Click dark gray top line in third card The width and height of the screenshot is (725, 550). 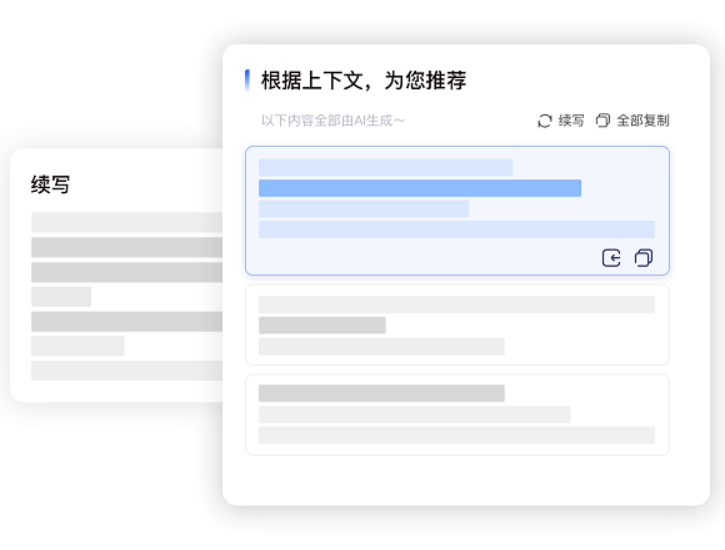381,393
